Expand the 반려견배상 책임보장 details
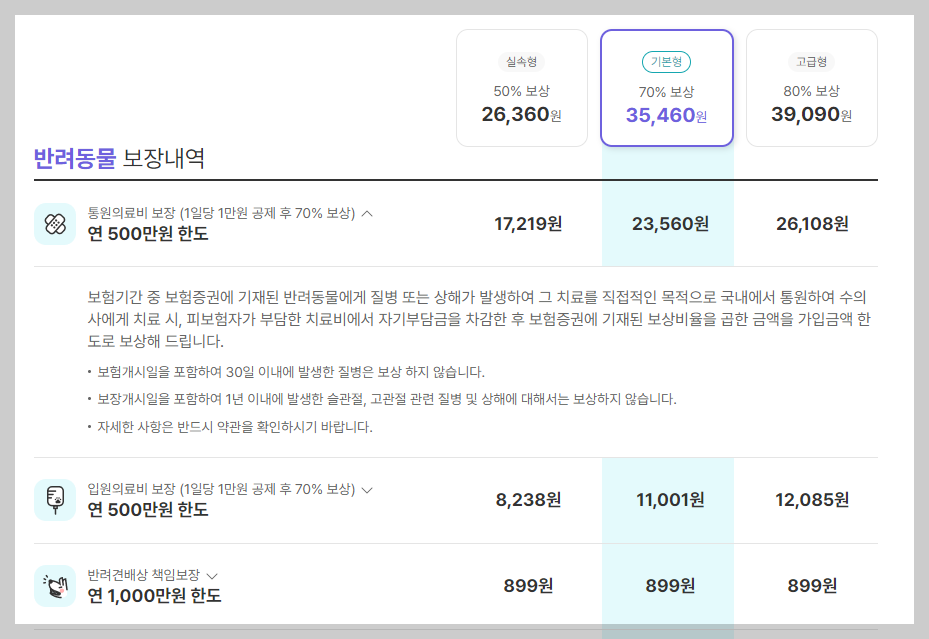 pyautogui.click(x=213, y=573)
